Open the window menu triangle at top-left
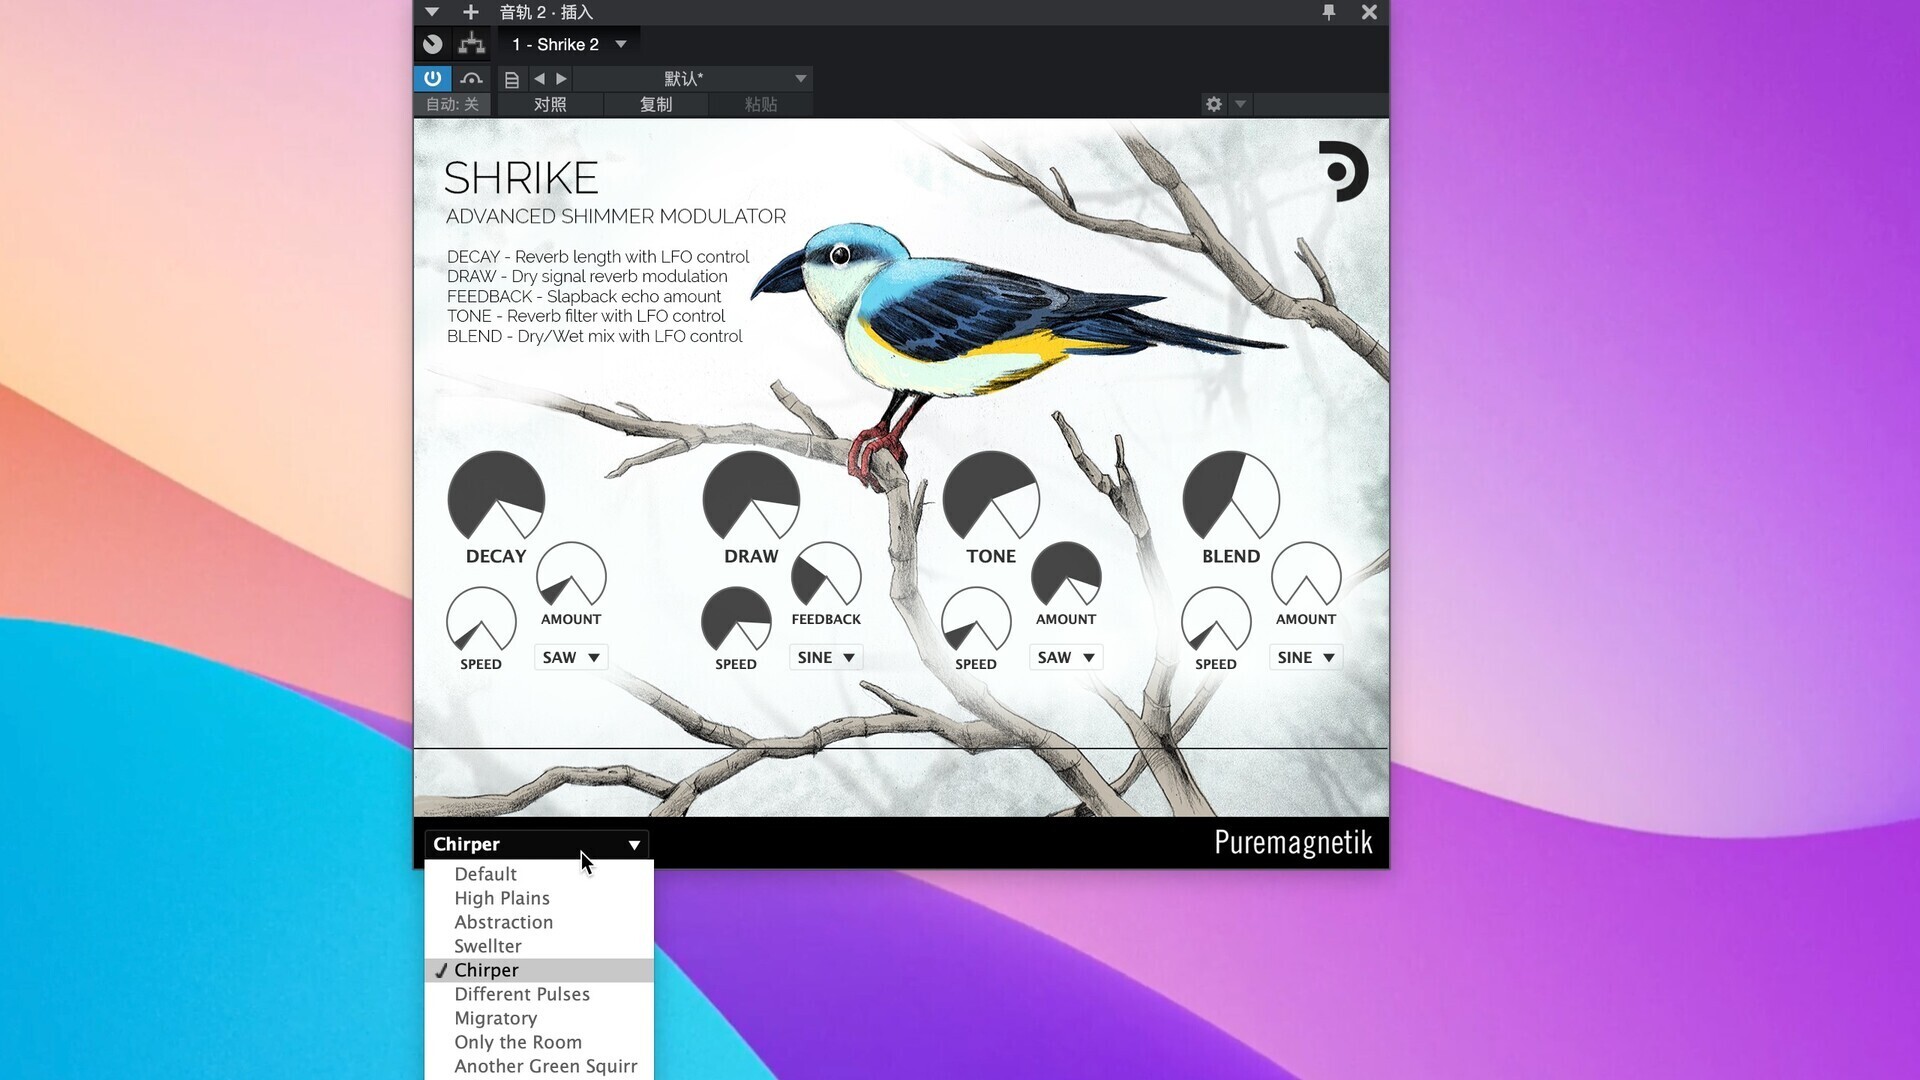Viewport: 1920px width, 1080px height. click(x=432, y=12)
